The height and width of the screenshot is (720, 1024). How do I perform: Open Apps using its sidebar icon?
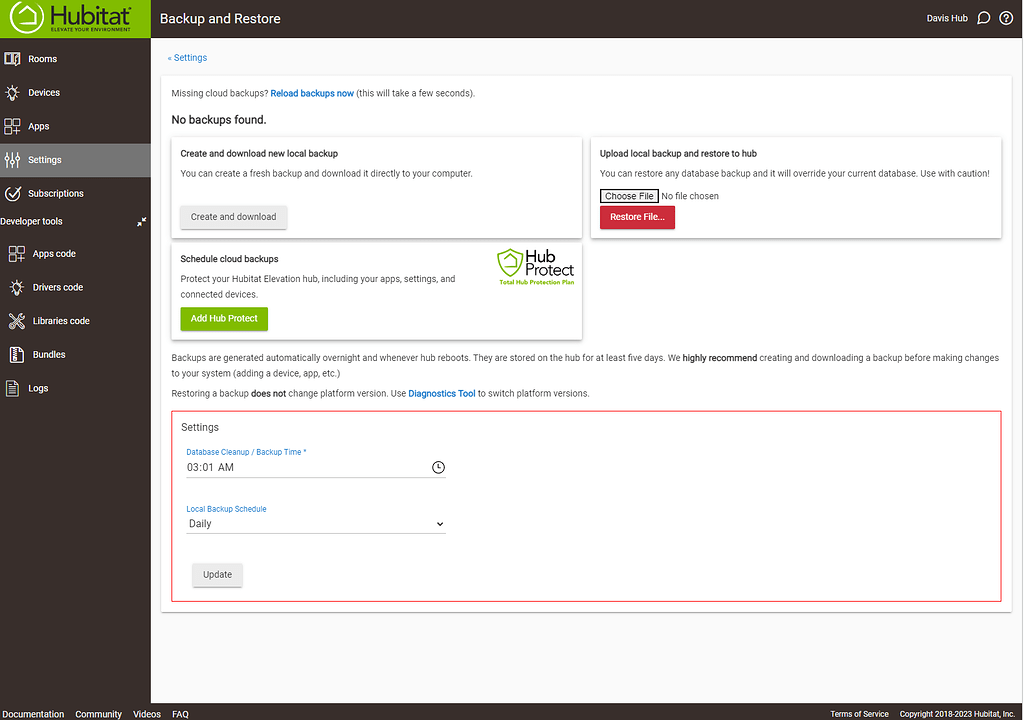click(x=14, y=125)
